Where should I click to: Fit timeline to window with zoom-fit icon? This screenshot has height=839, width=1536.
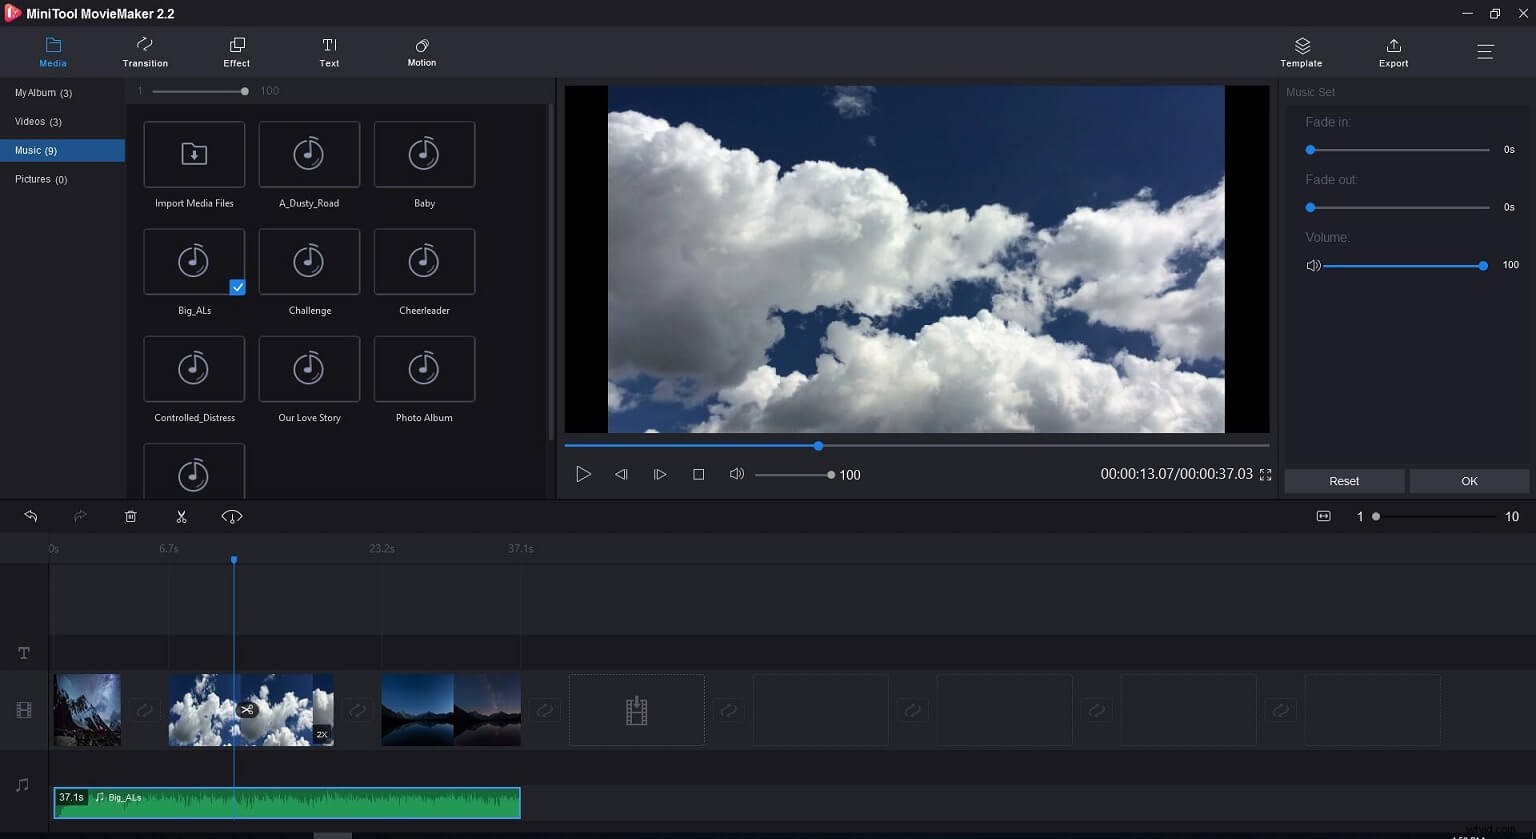click(x=1323, y=516)
